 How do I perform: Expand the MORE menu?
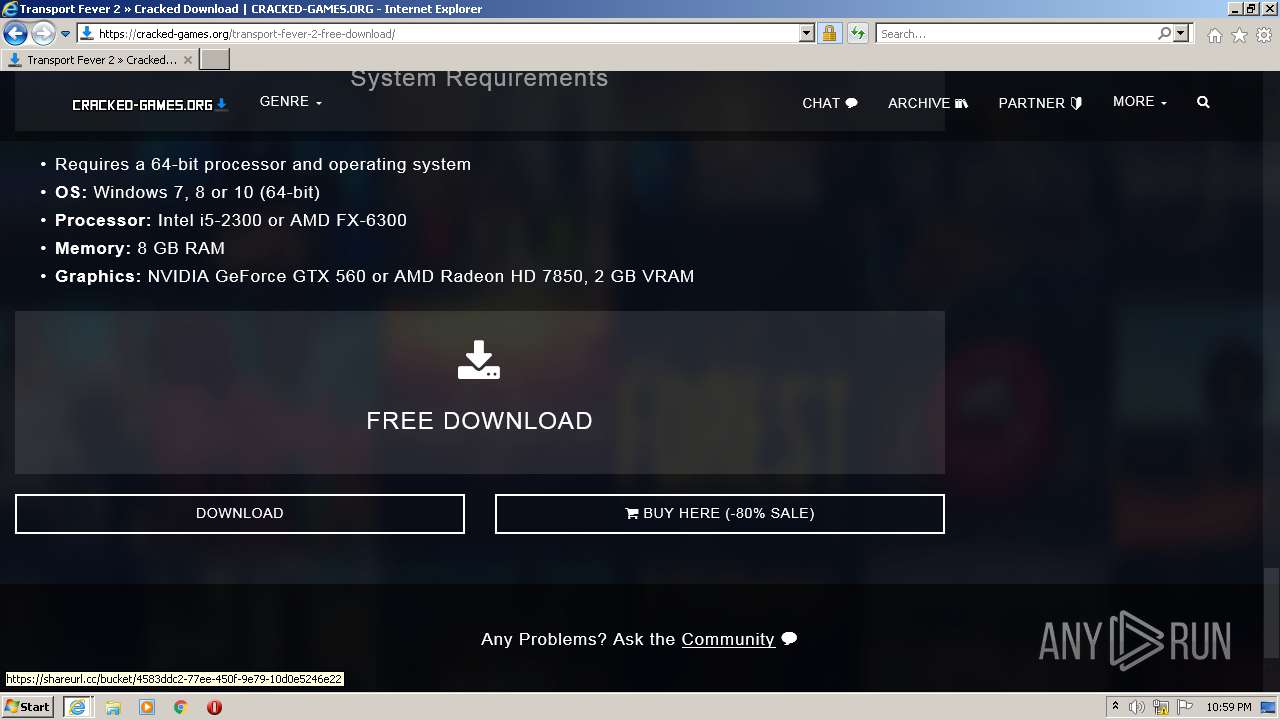click(1140, 102)
